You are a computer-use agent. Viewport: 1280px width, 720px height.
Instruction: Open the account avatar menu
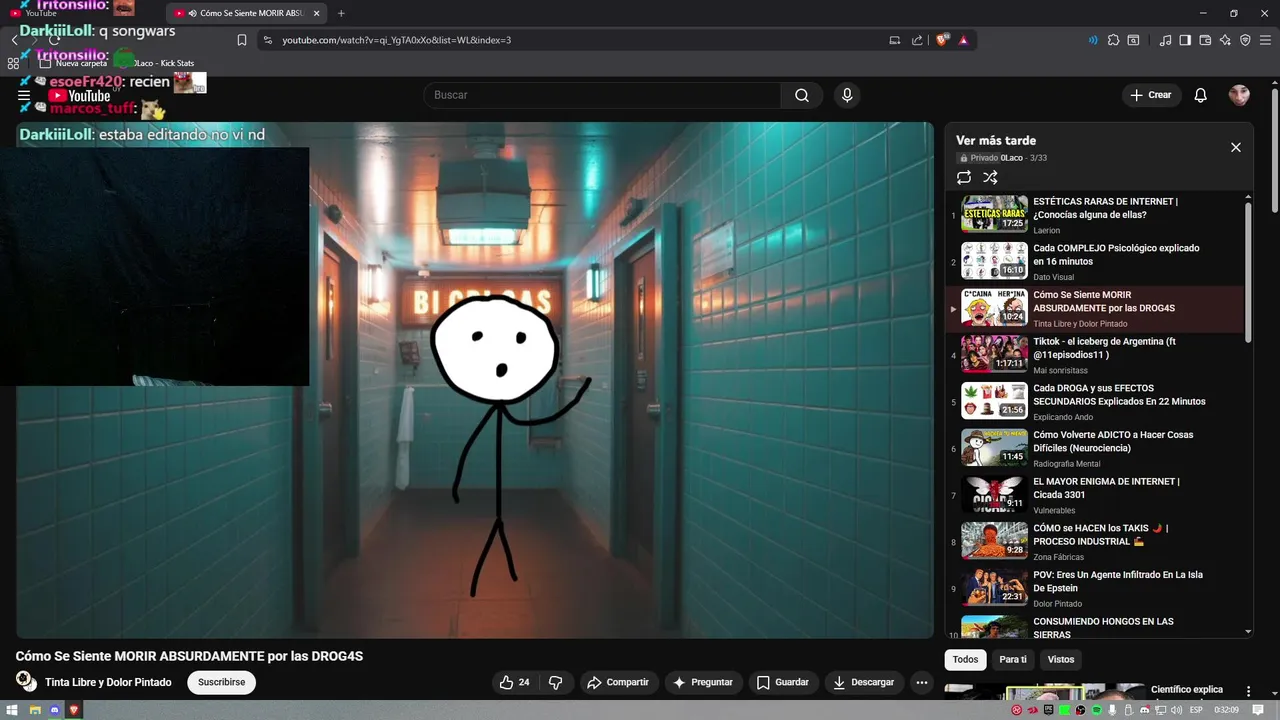click(x=1239, y=95)
